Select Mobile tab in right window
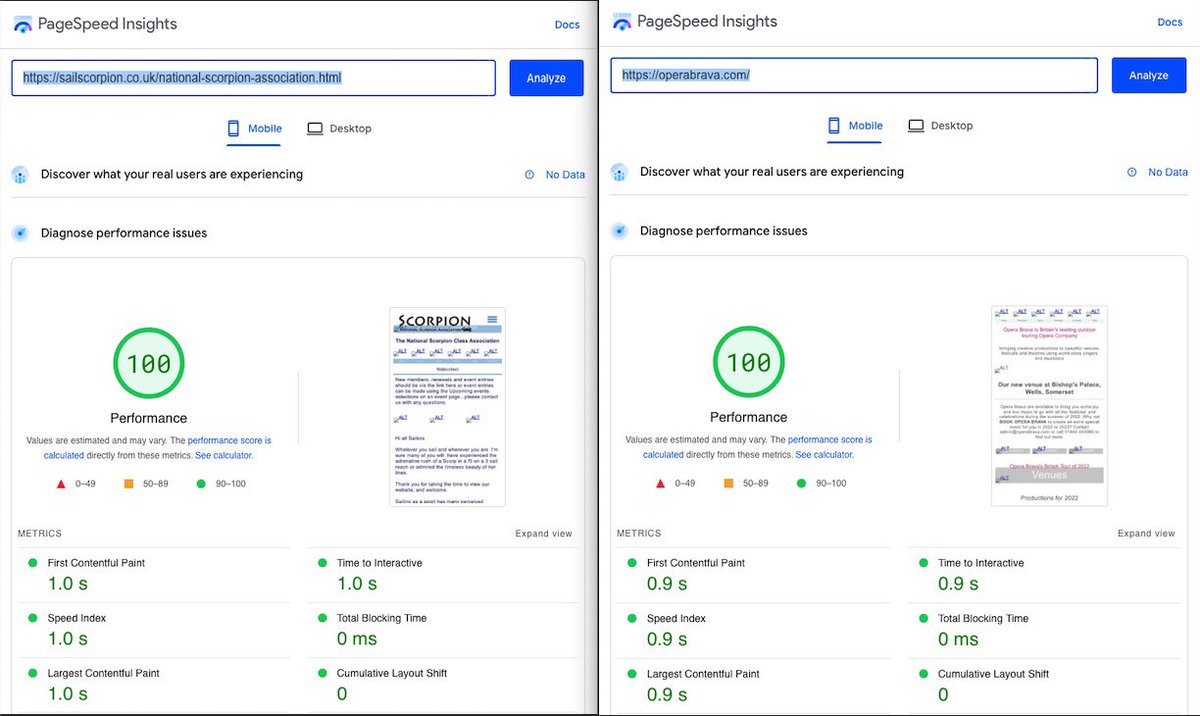 pyautogui.click(x=855, y=126)
